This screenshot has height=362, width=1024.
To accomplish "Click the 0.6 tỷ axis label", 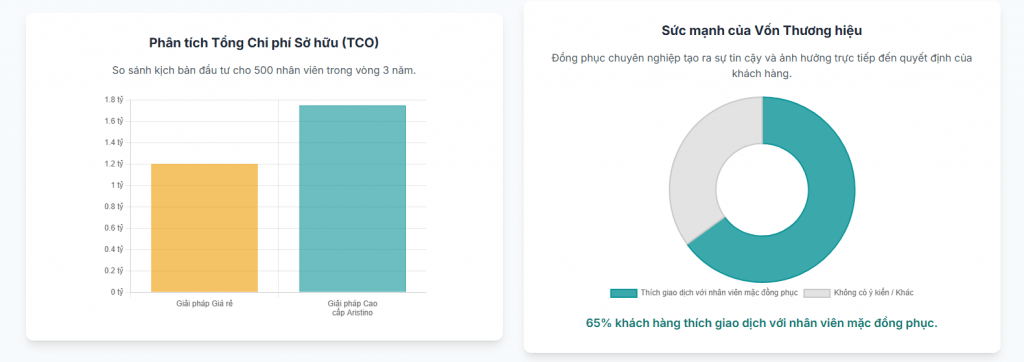I will [114, 228].
